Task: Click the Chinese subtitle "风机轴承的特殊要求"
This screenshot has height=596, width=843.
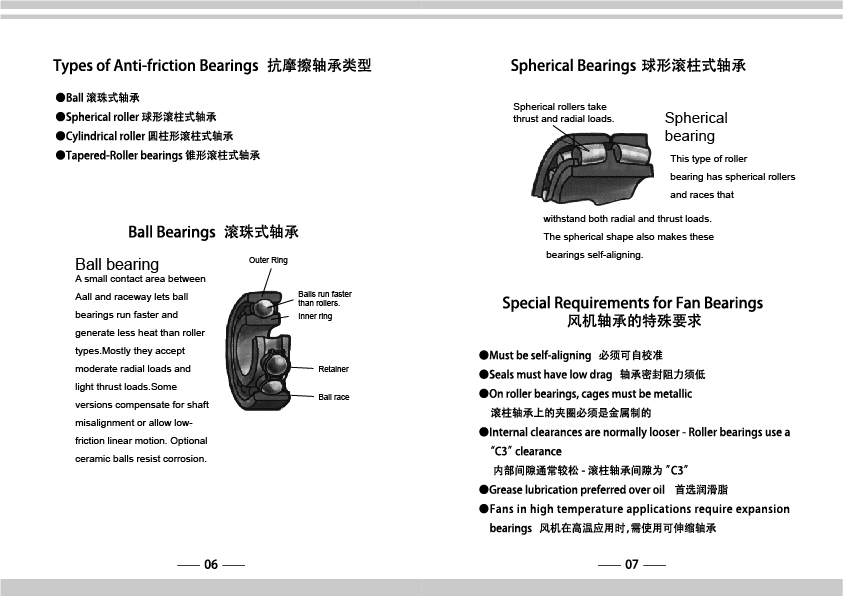Action: [634, 321]
